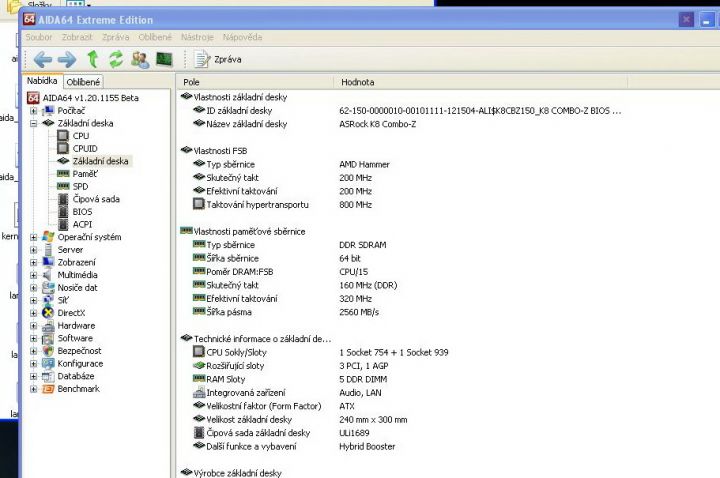This screenshot has width=720, height=478.
Task: Click the Multimédia speaker icon
Action: 48,275
